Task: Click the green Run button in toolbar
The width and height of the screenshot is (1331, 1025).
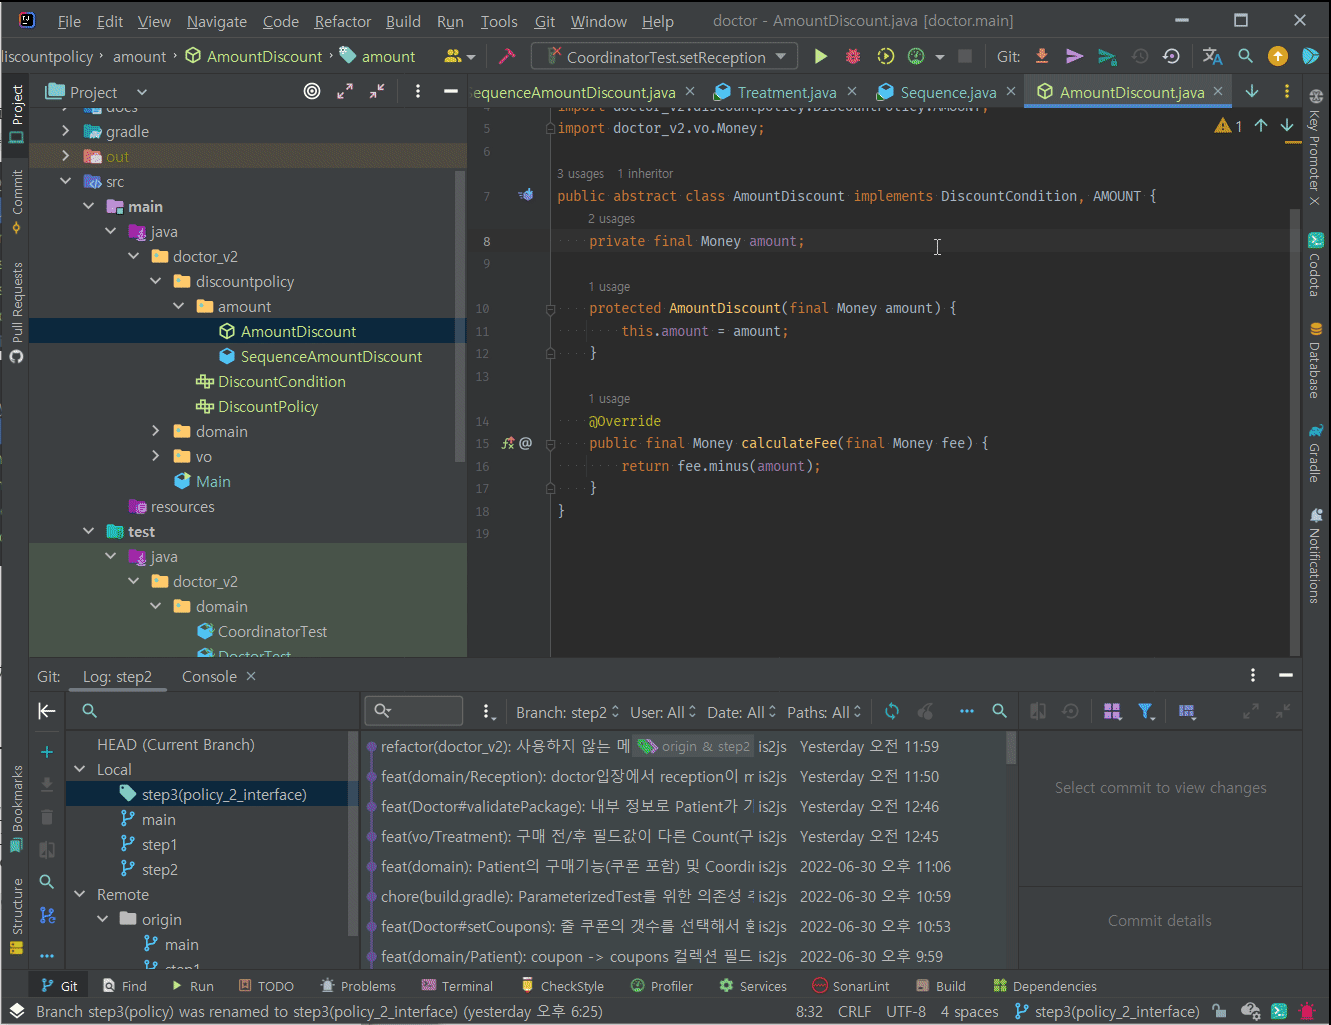Action: pyautogui.click(x=820, y=57)
